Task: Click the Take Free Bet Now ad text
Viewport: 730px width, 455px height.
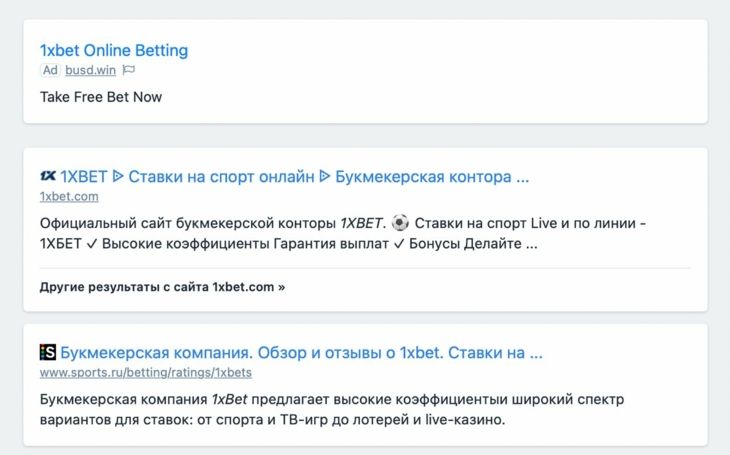Action: (101, 97)
